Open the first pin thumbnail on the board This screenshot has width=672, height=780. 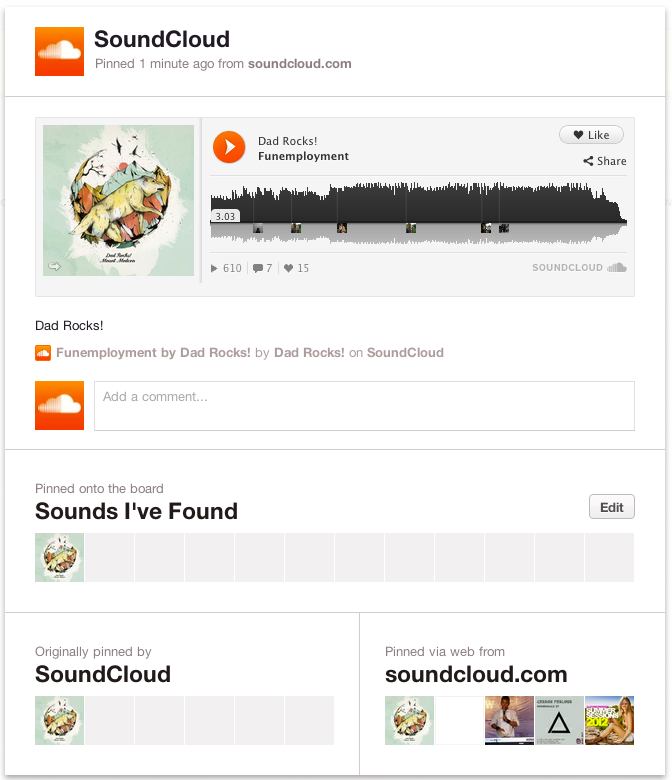pyautogui.click(x=59, y=557)
